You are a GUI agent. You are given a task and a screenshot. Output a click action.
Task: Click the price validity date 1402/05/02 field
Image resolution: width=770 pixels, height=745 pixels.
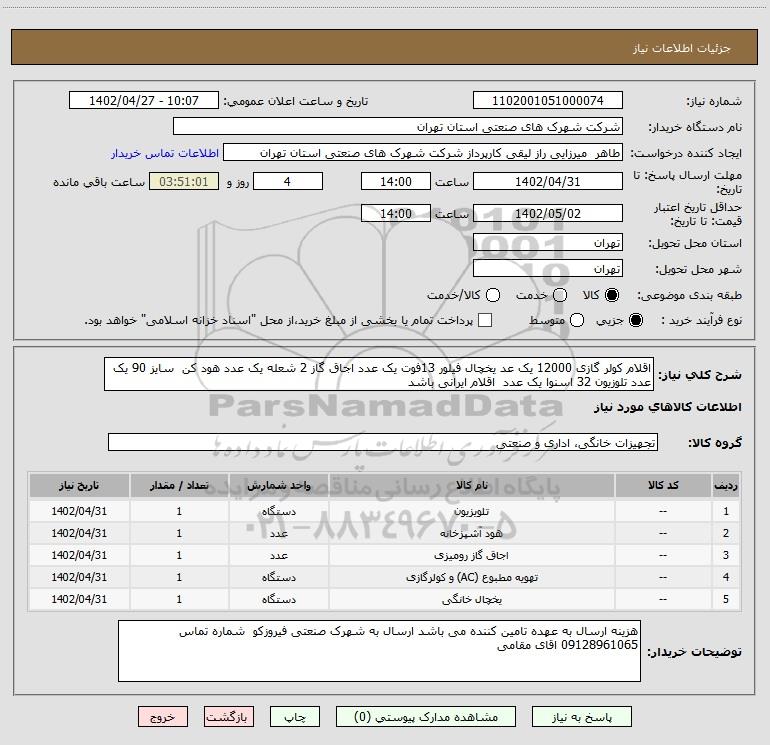point(548,213)
